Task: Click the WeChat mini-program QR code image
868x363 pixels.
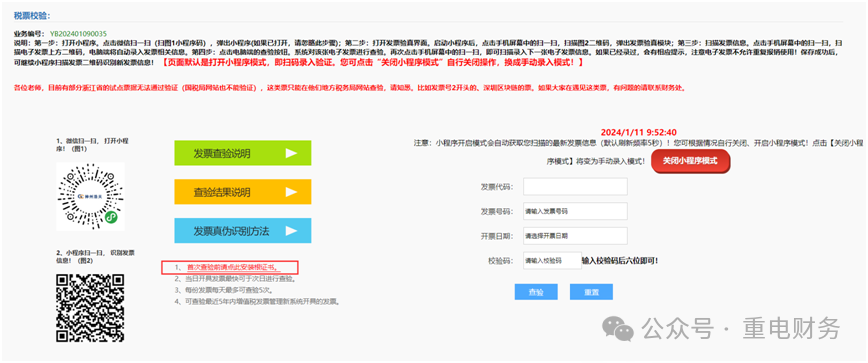Action: (x=90, y=196)
